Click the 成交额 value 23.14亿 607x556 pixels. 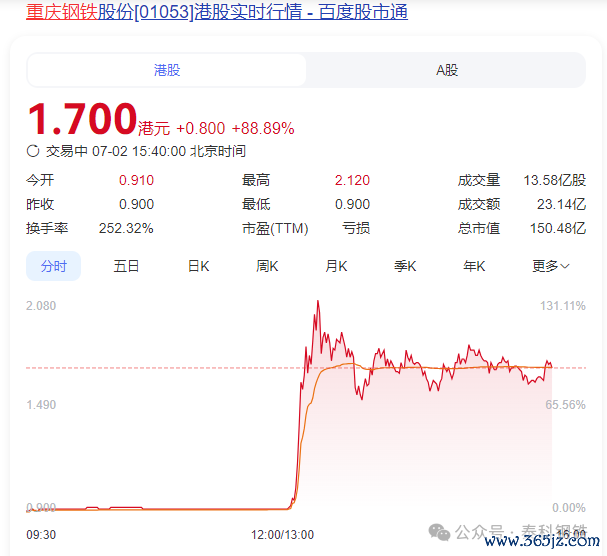(x=561, y=204)
